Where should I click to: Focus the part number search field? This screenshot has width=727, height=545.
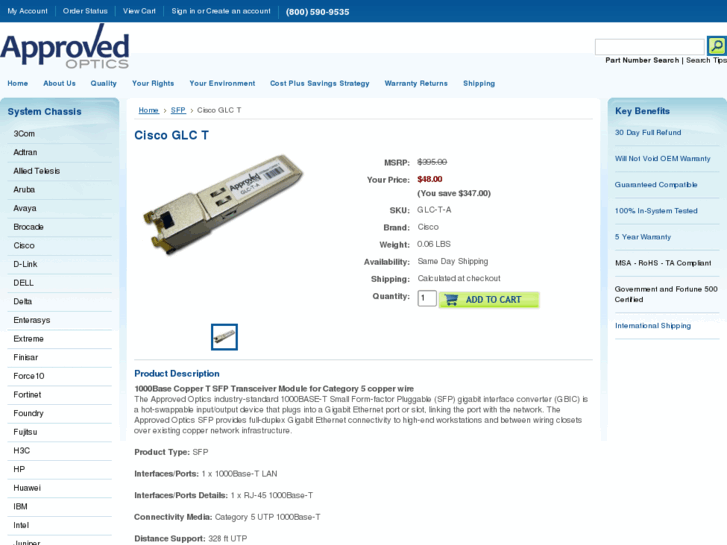(x=650, y=47)
